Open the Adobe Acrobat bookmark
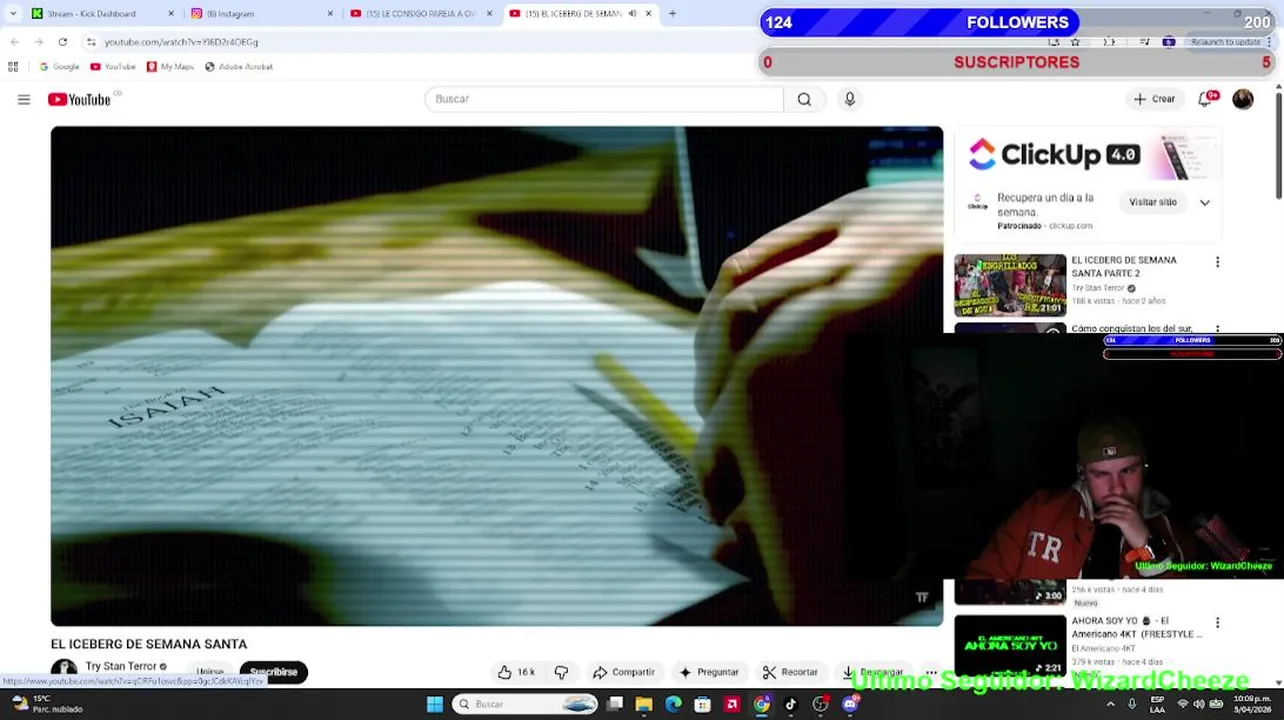 click(x=239, y=67)
